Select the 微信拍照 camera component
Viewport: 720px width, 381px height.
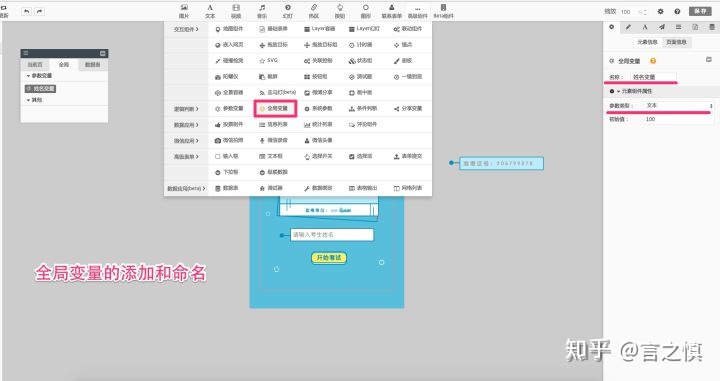pyautogui.click(x=229, y=140)
